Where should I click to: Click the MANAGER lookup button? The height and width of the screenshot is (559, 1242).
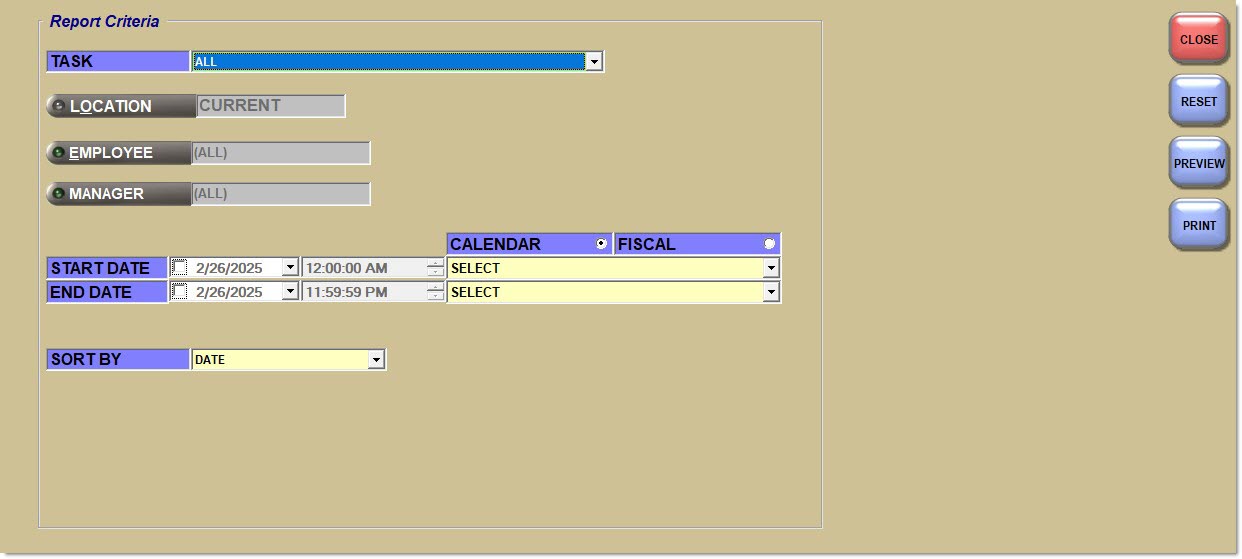[118, 194]
